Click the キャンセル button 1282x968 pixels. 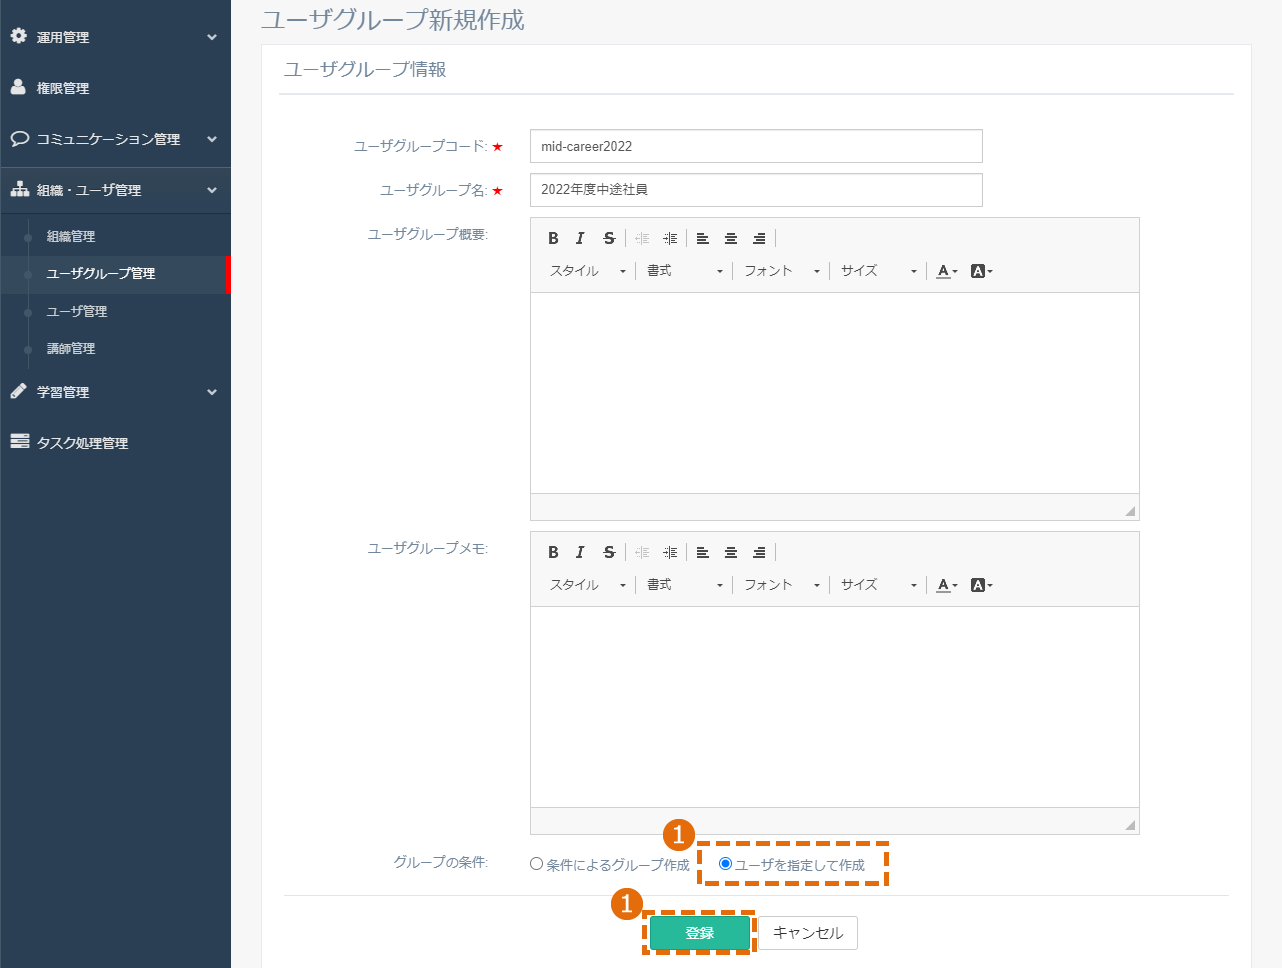[808, 933]
